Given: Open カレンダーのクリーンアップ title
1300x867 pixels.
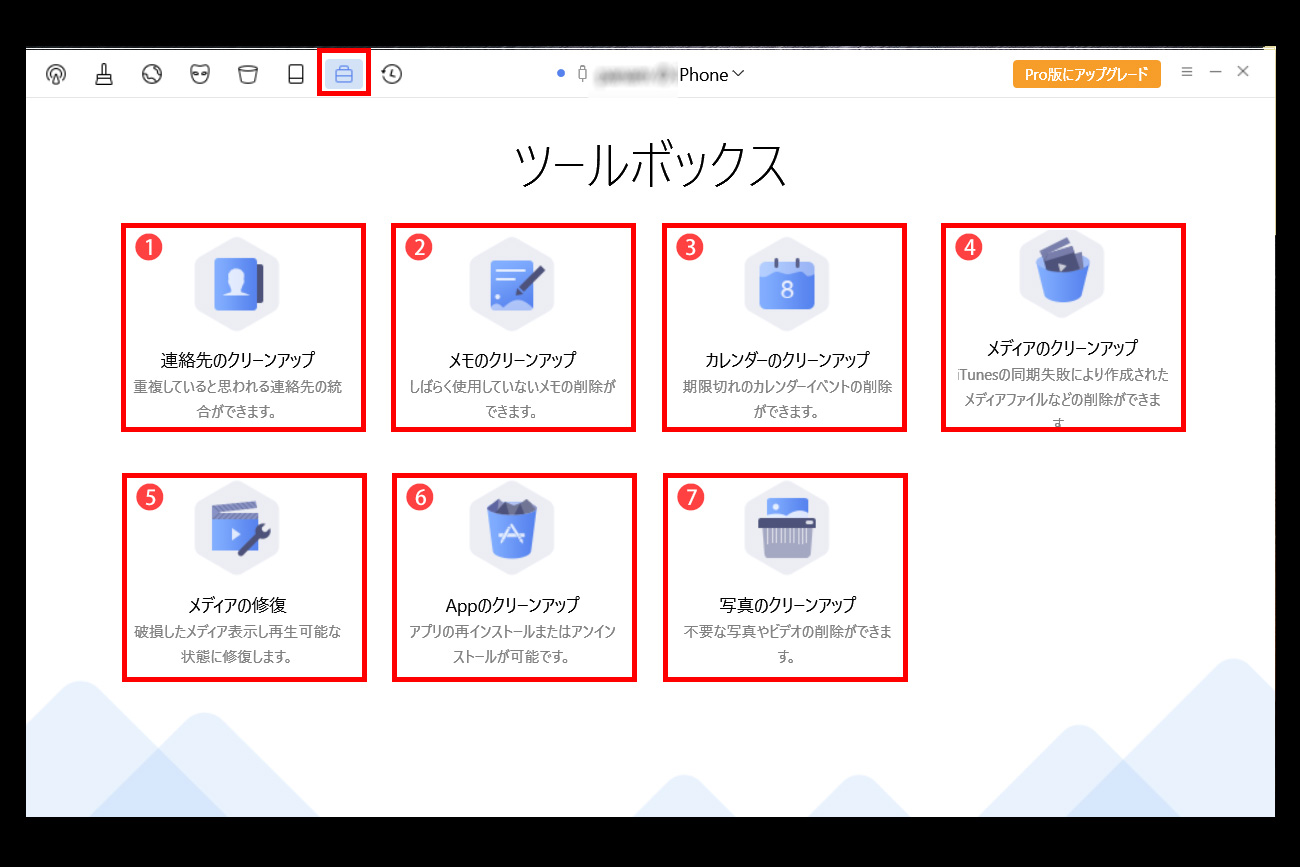Looking at the screenshot, I should (787, 359).
